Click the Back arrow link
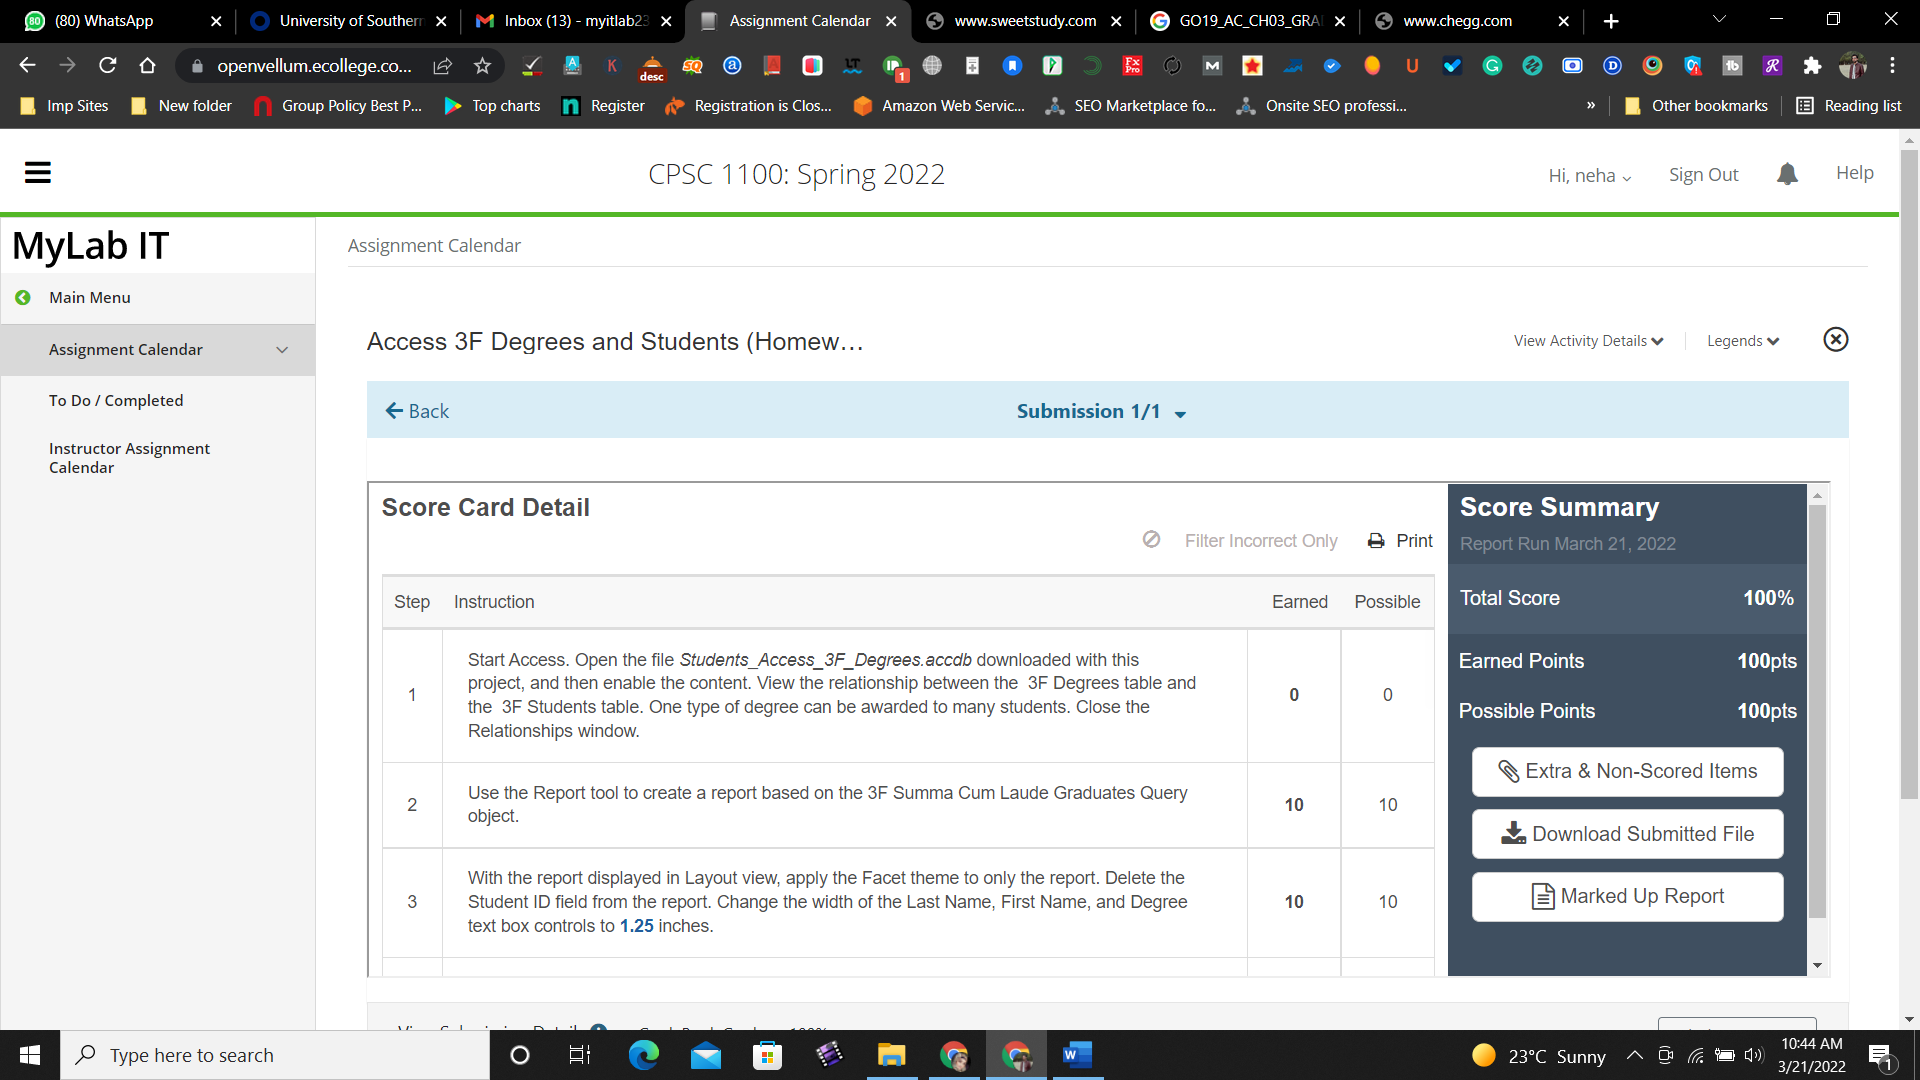The height and width of the screenshot is (1080, 1920). [417, 411]
